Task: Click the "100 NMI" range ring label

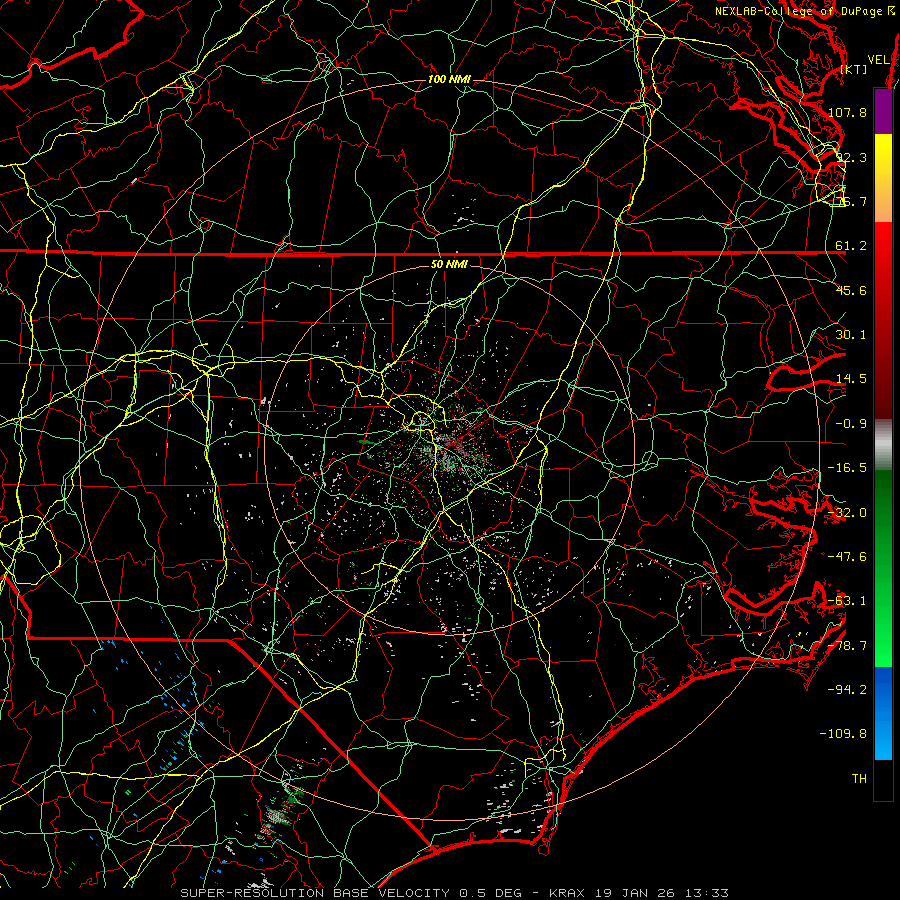Action: [x=449, y=79]
